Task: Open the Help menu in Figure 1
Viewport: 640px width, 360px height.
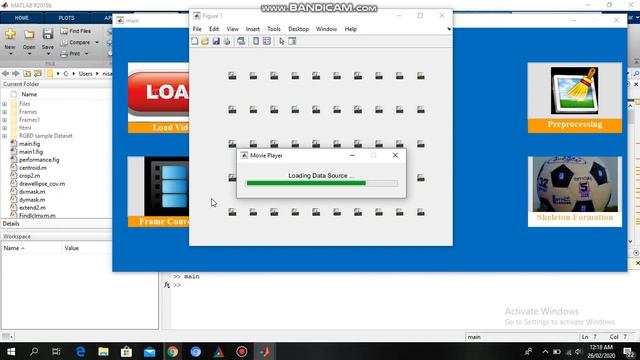Action: click(351, 29)
